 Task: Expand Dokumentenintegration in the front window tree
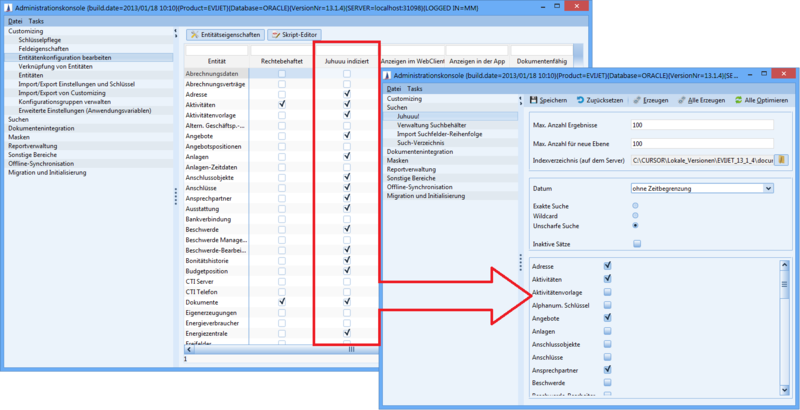[x=425, y=151]
